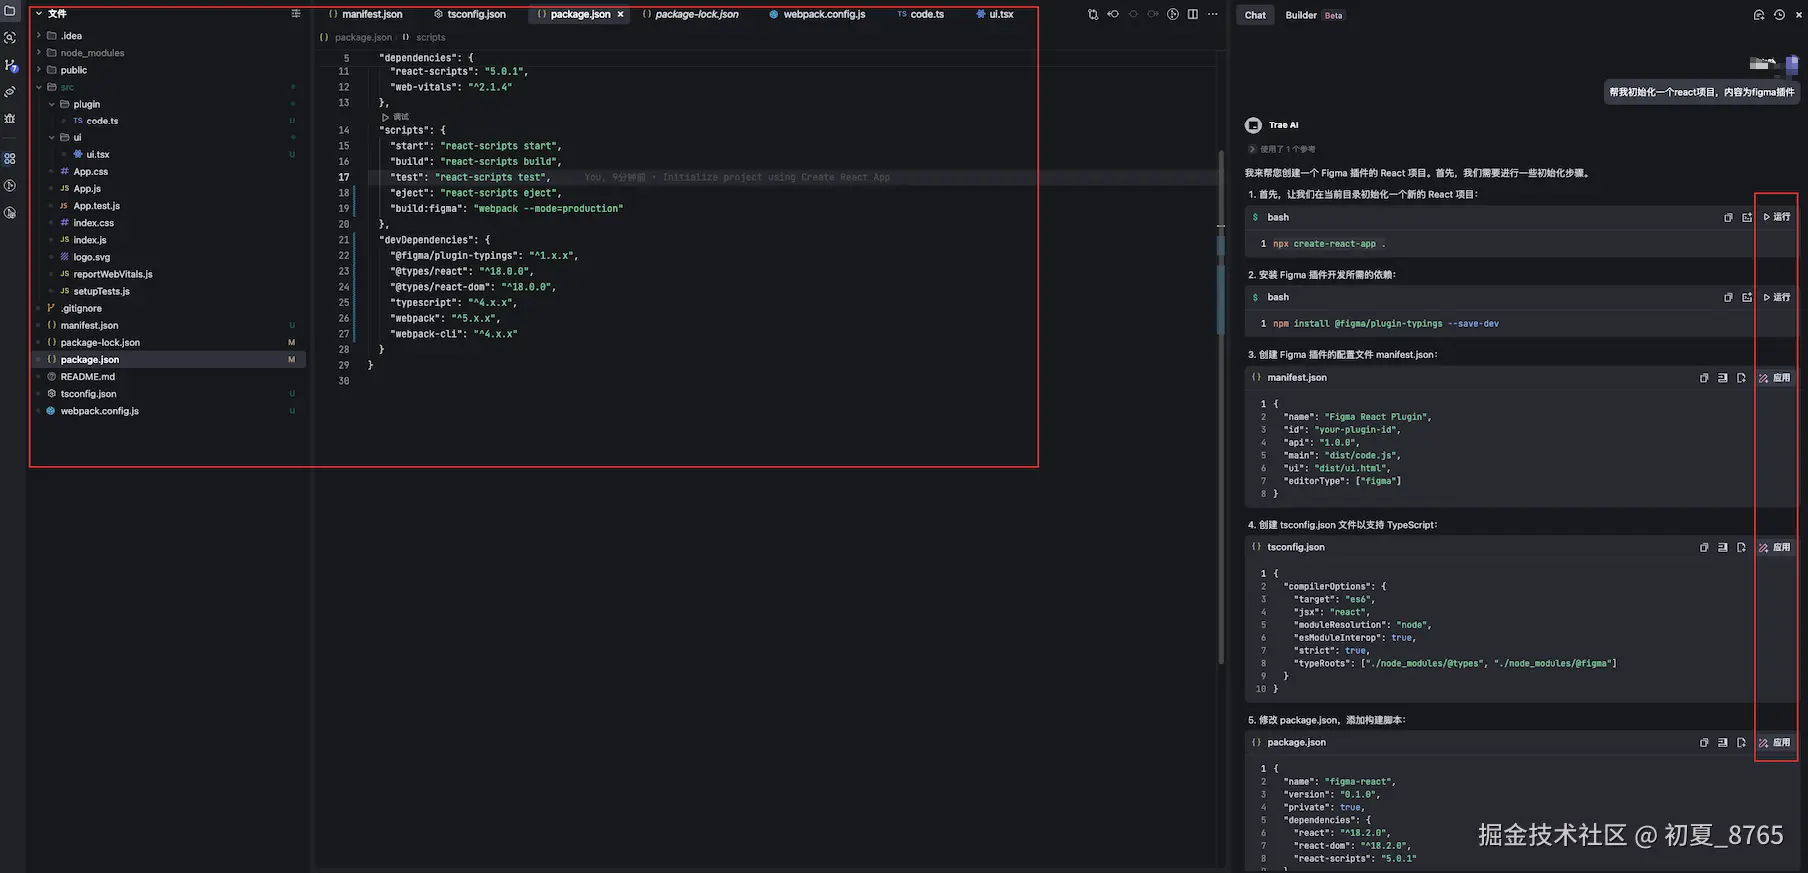Copy the manifest.json code block
The width and height of the screenshot is (1808, 873).
1704,378
